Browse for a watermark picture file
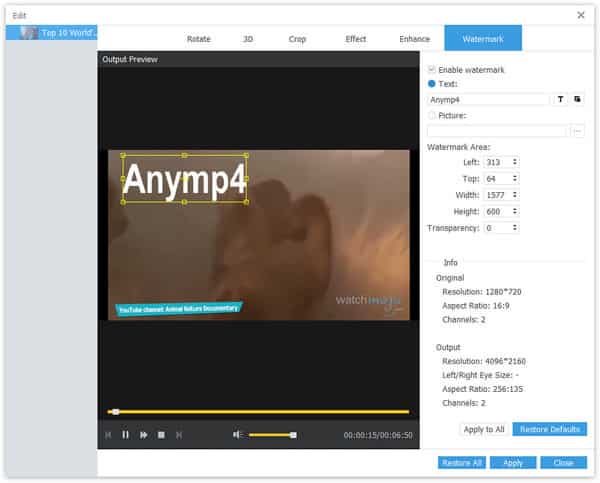The image size is (600, 483). [x=578, y=131]
